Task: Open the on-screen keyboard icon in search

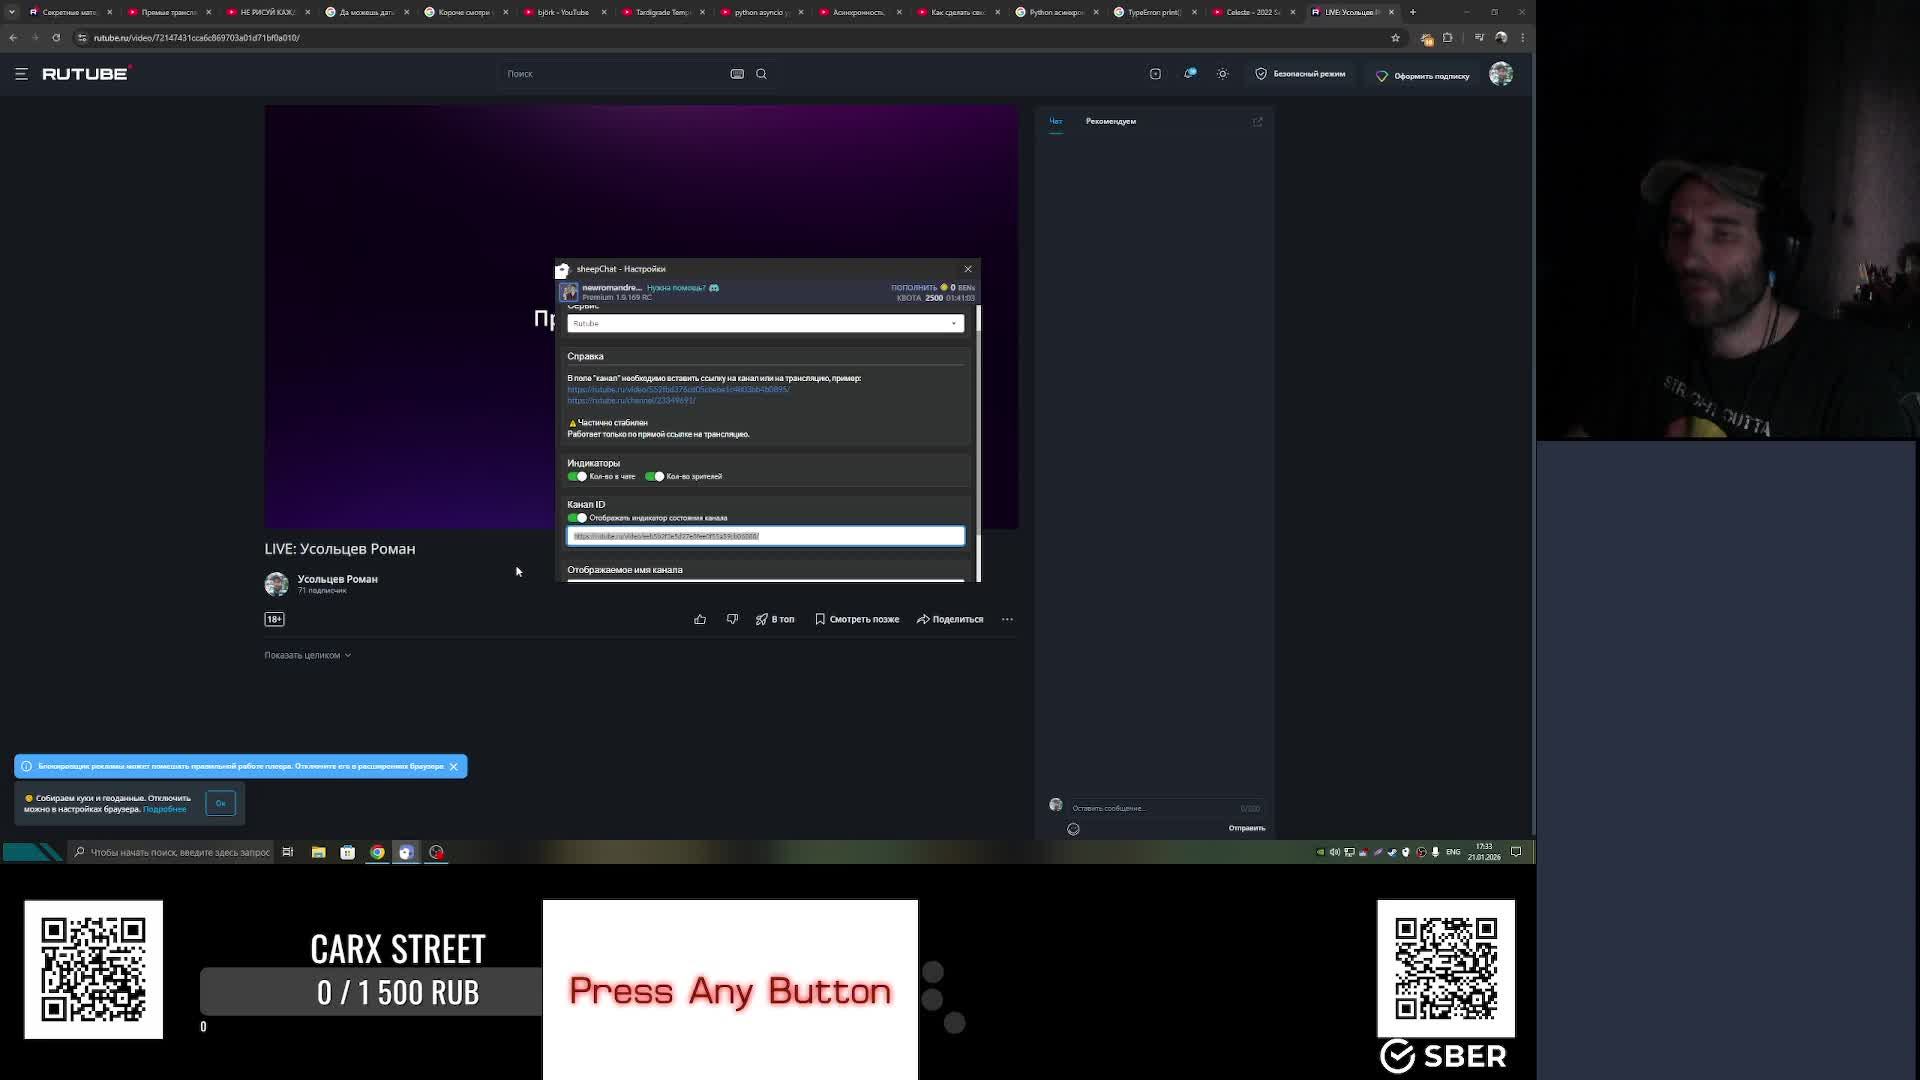Action: click(x=737, y=74)
